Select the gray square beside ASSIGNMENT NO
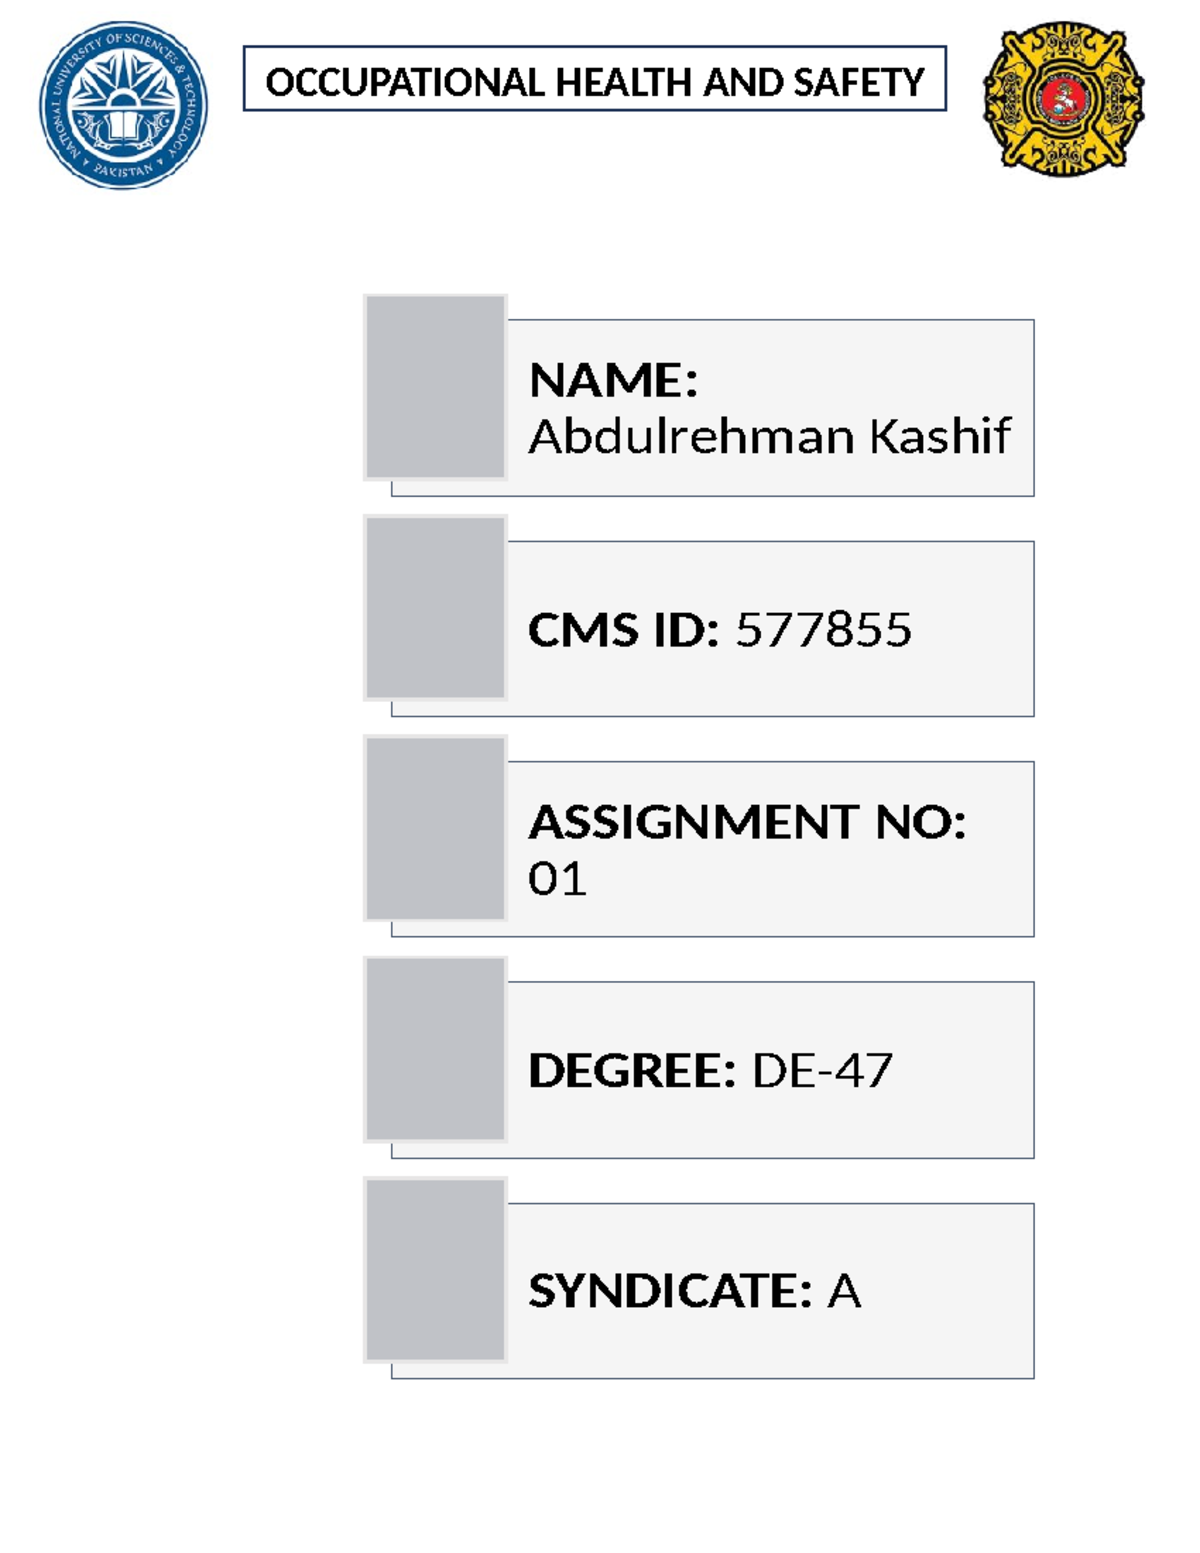 435,828
